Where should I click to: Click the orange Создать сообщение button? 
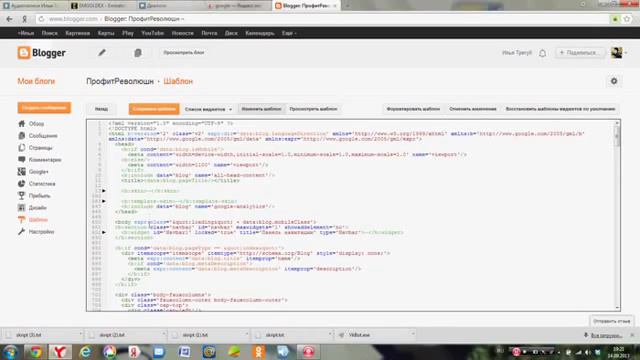(44, 108)
